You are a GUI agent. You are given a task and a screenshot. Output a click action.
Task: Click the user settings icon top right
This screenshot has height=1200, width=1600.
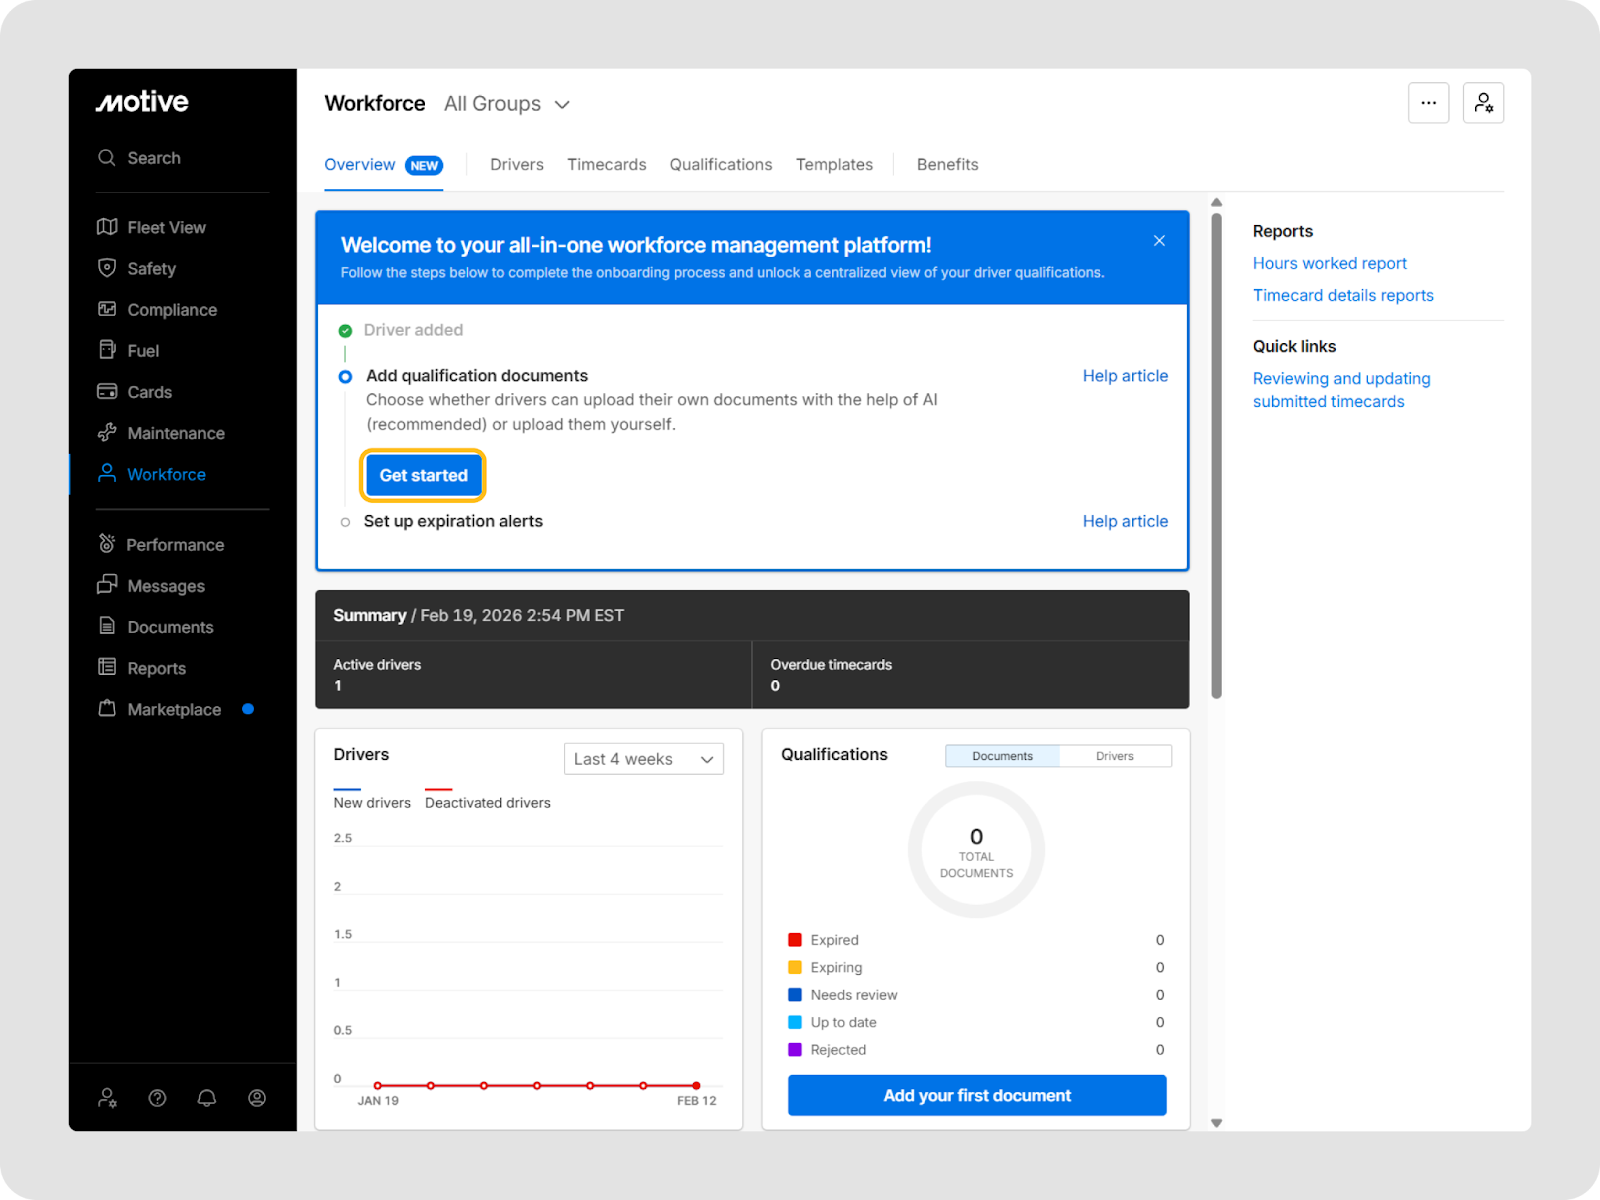(x=1483, y=103)
